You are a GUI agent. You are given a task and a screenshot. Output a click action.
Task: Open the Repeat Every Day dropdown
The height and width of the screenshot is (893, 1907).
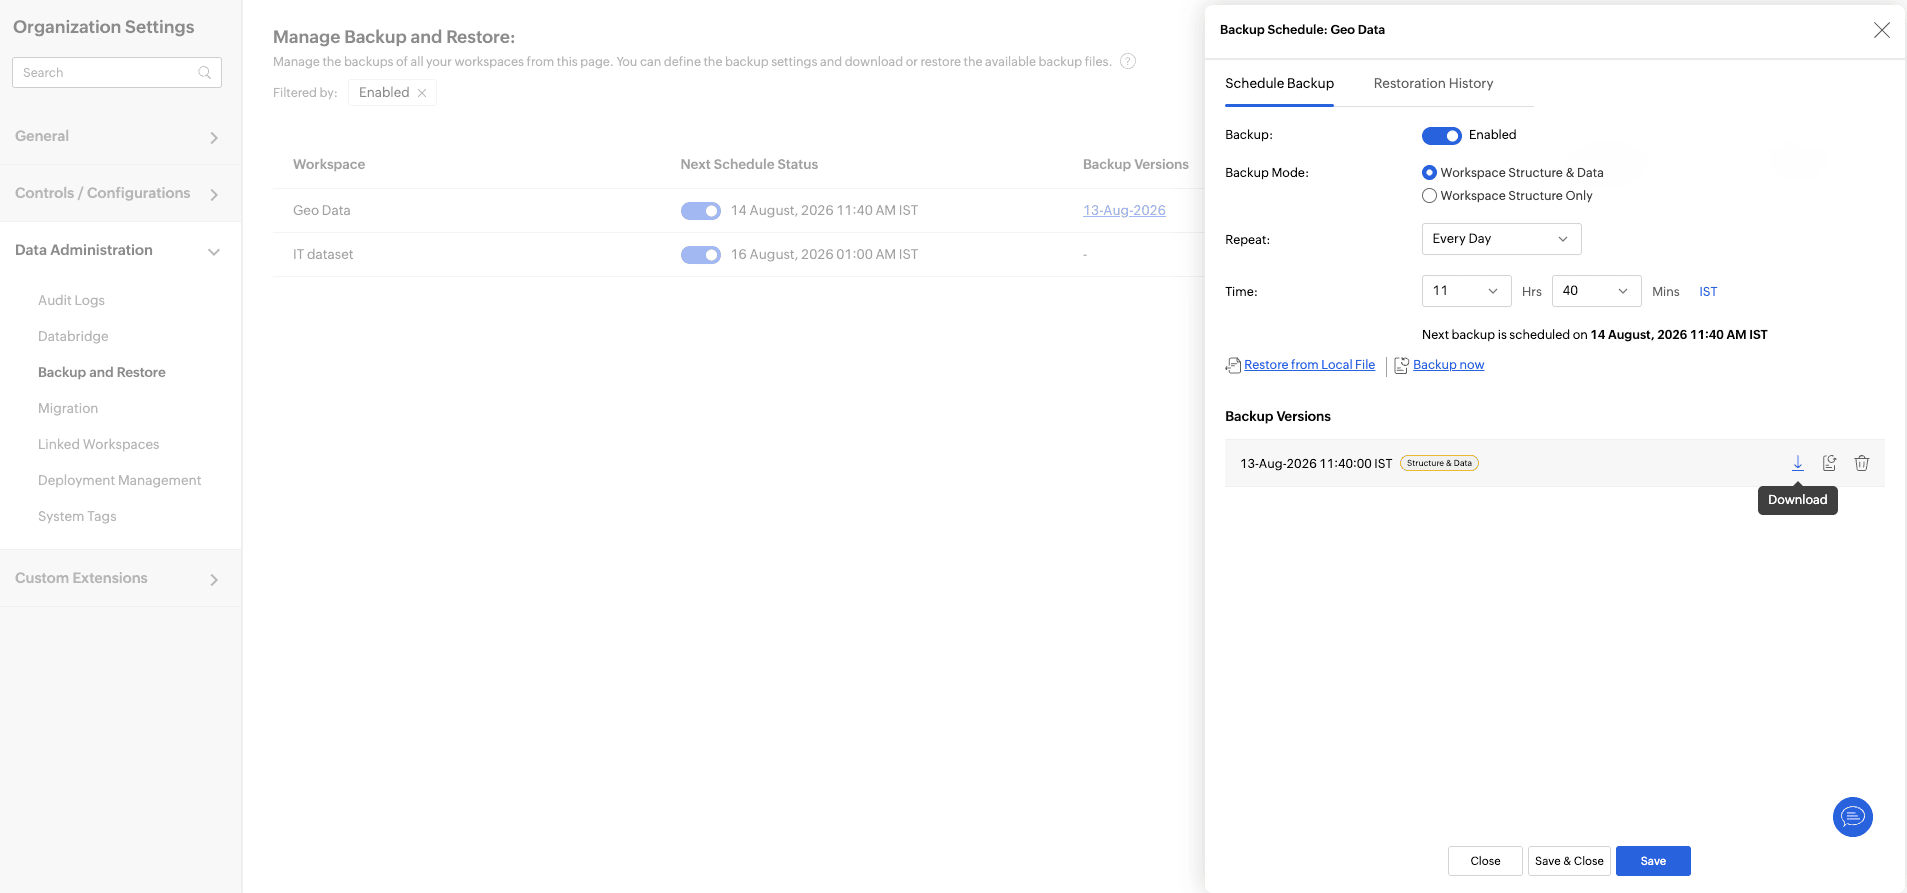pos(1501,239)
